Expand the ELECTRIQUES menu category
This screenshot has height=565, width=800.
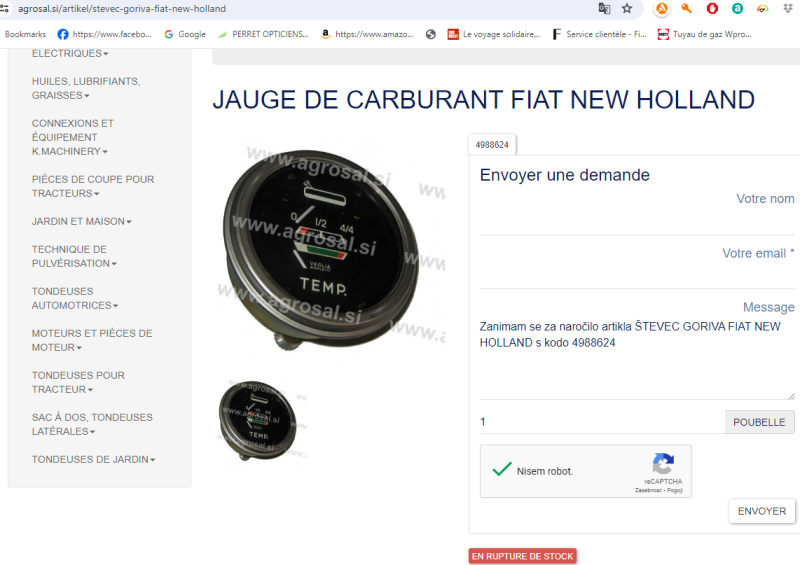coord(70,53)
